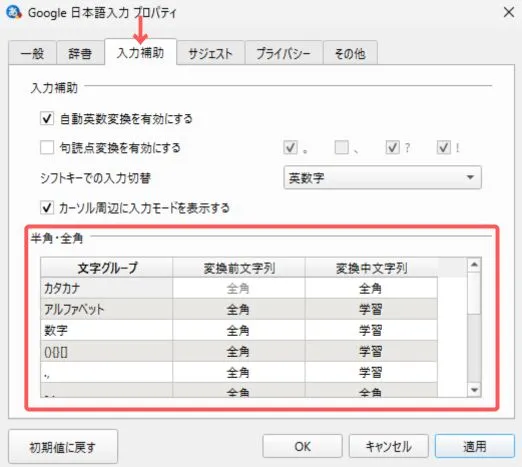
Task: Change 数字 変換中文字列 cell 学習
Action: pyautogui.click(x=371, y=330)
